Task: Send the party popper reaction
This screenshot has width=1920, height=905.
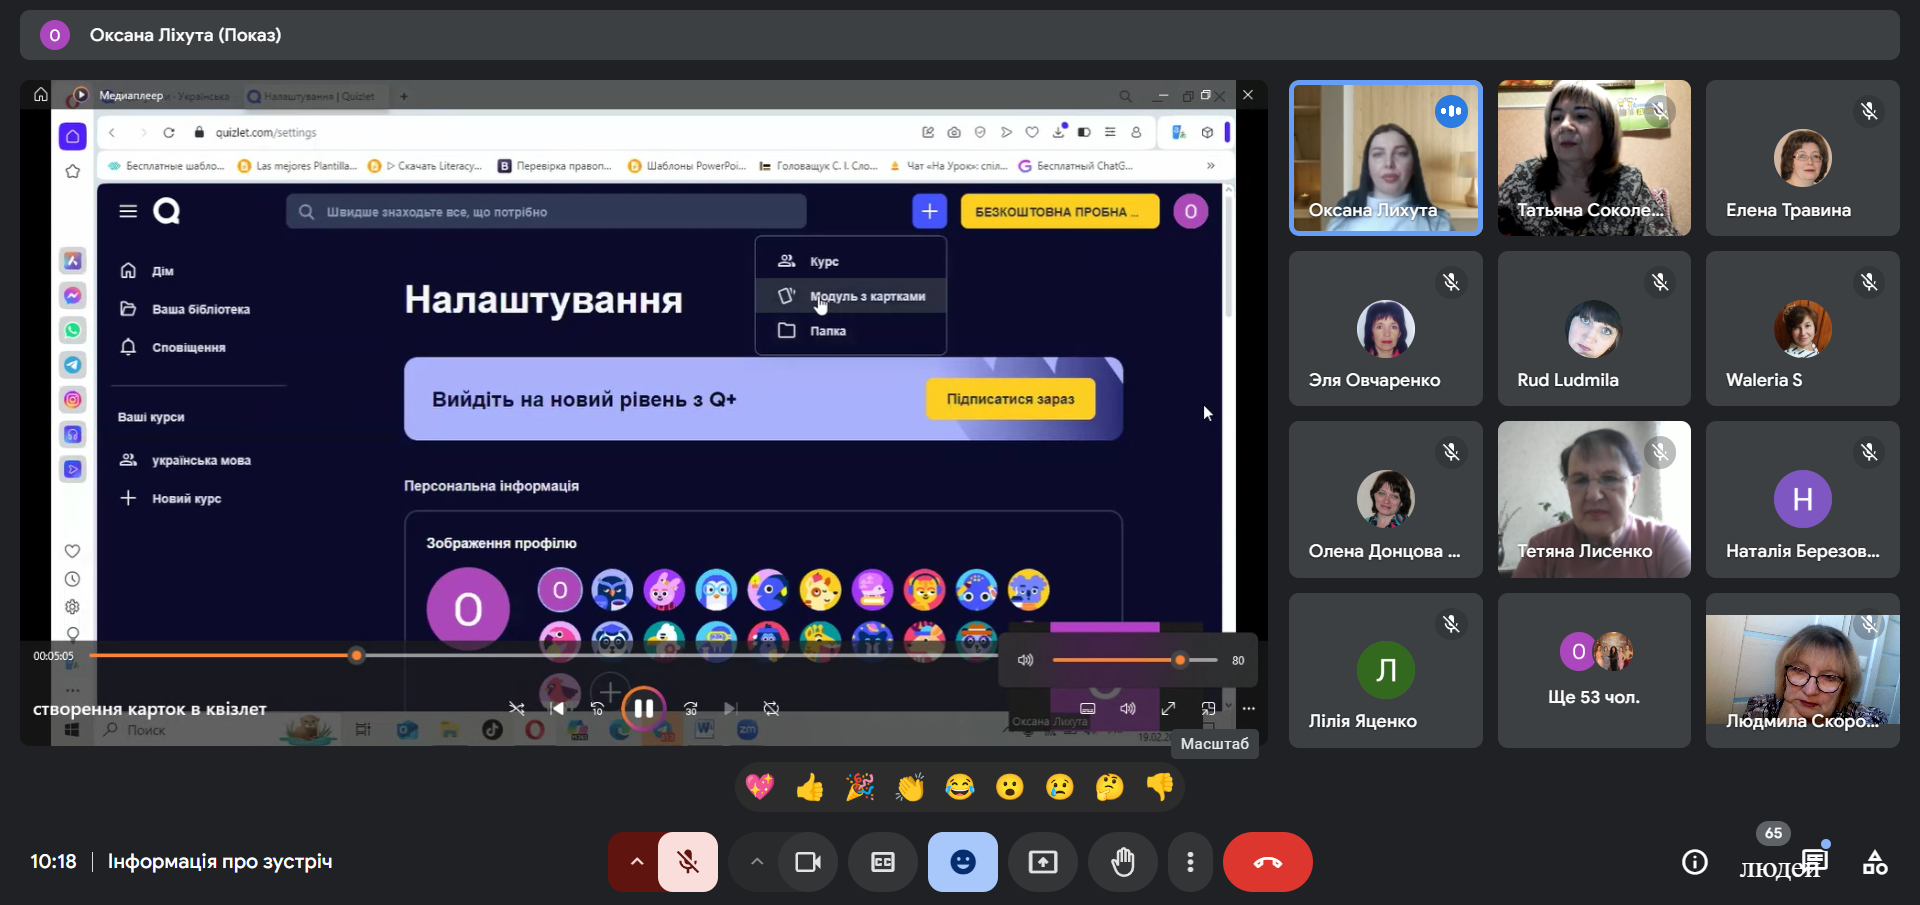Action: coord(860,788)
